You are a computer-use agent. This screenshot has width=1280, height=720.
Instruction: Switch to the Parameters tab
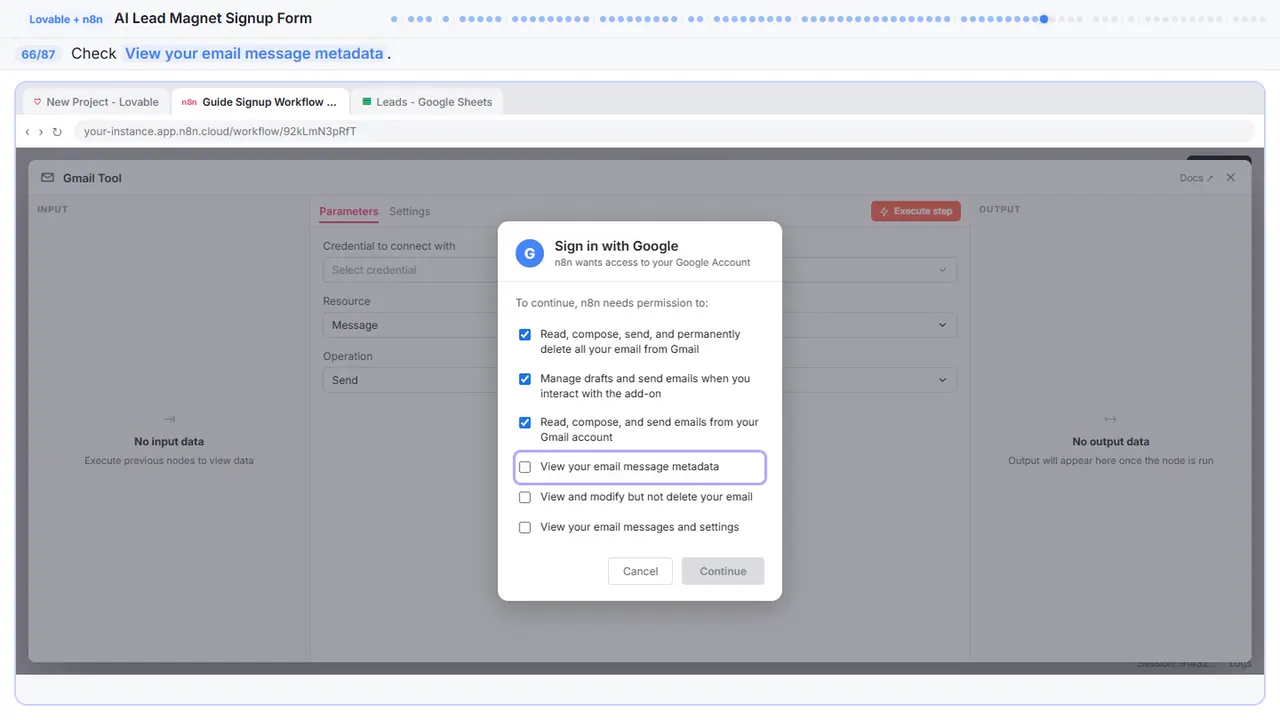pos(349,212)
